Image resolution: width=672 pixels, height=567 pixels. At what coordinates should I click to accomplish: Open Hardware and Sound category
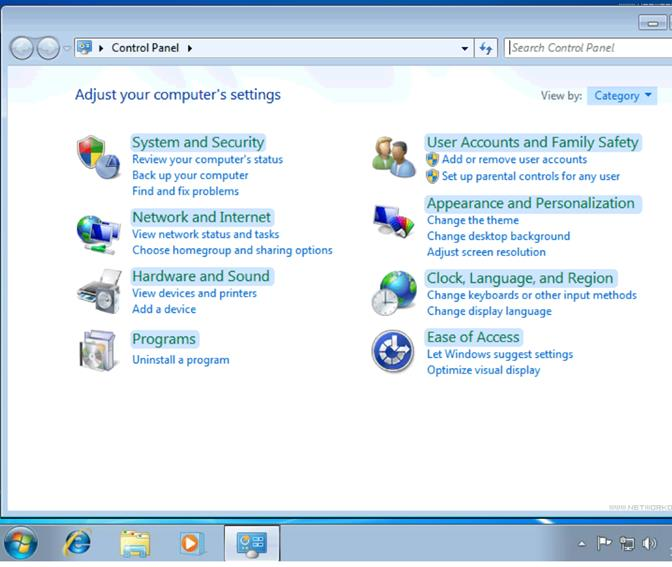[201, 276]
